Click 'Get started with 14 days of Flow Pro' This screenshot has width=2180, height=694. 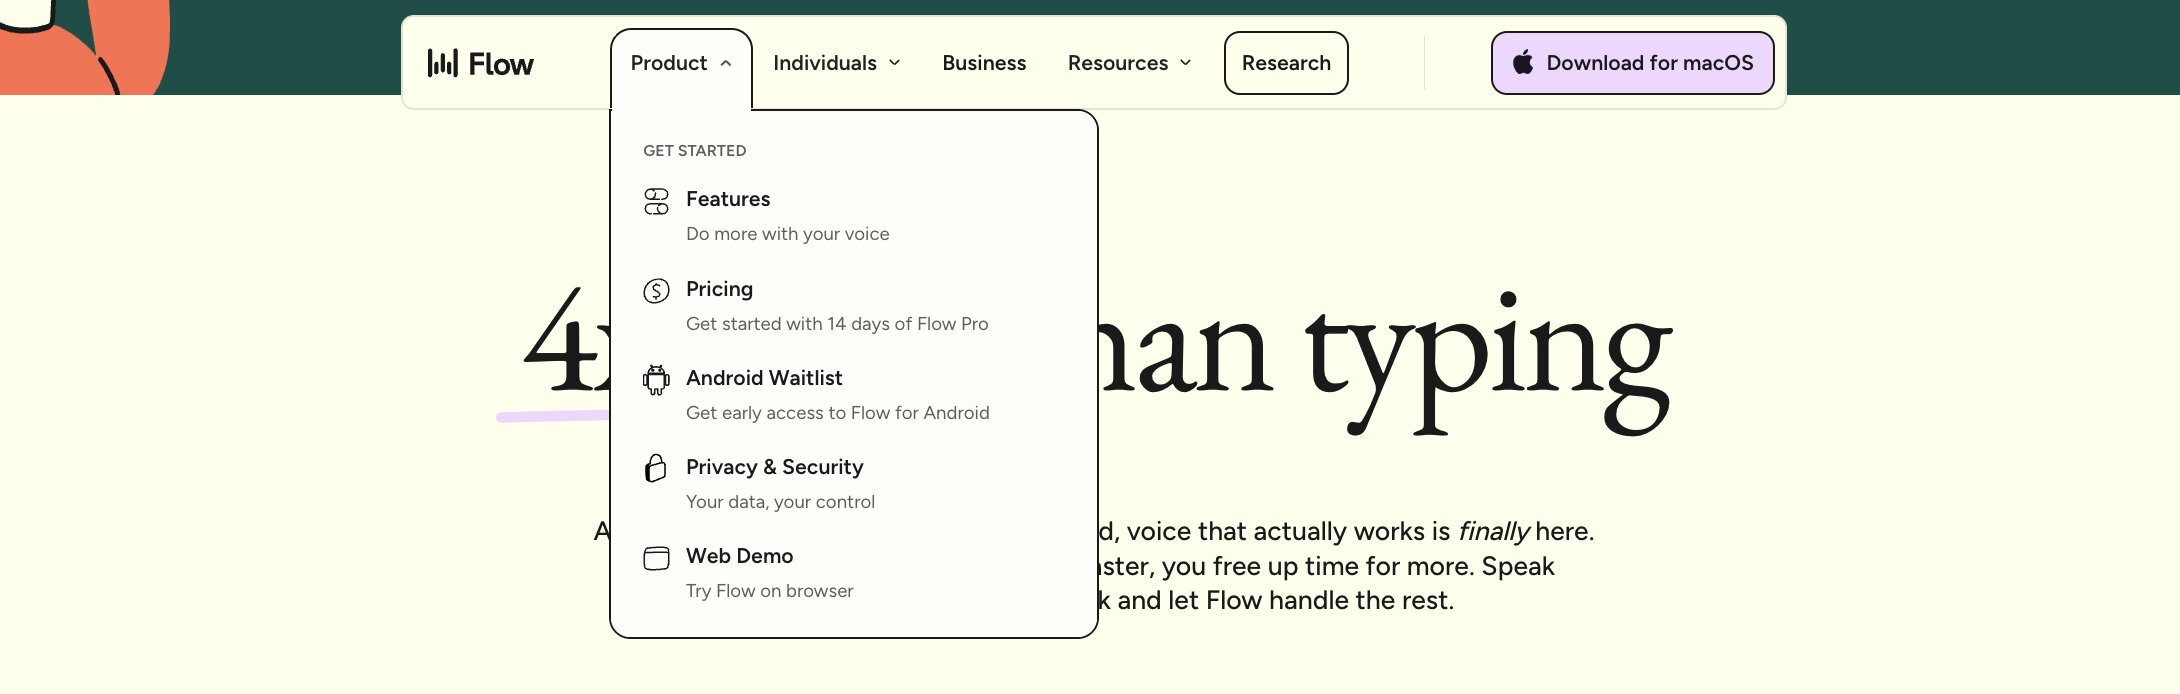[837, 324]
